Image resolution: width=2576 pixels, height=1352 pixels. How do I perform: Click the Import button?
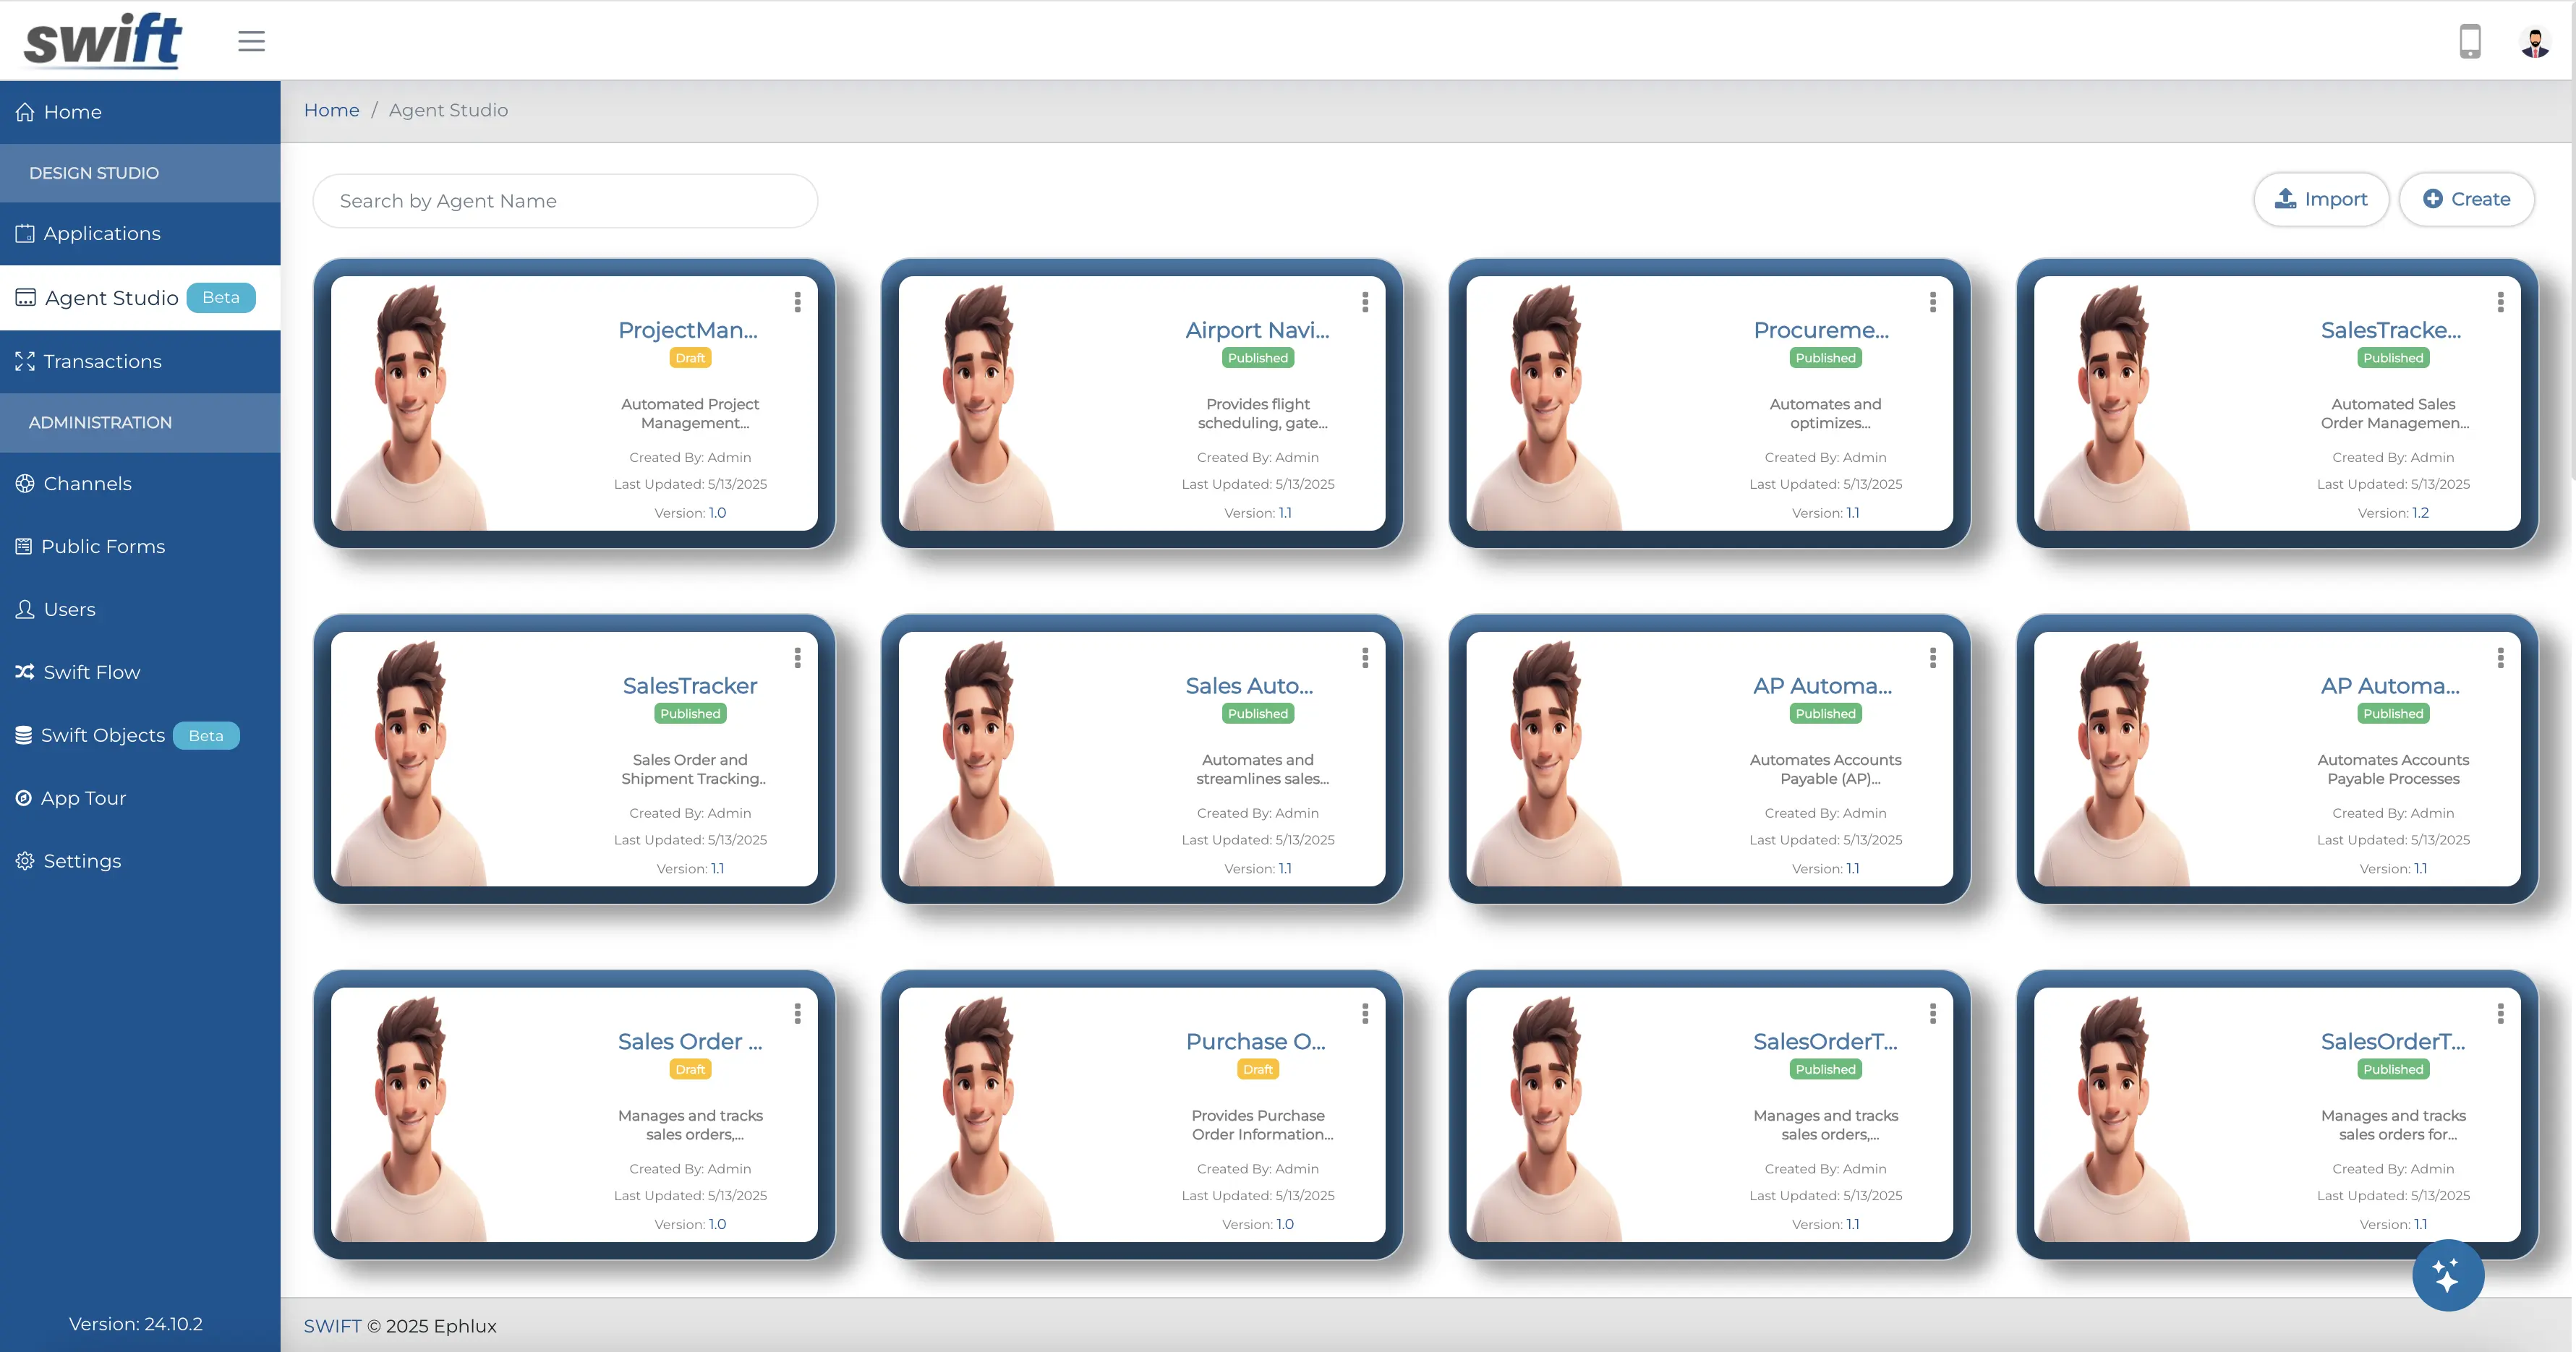2321,199
